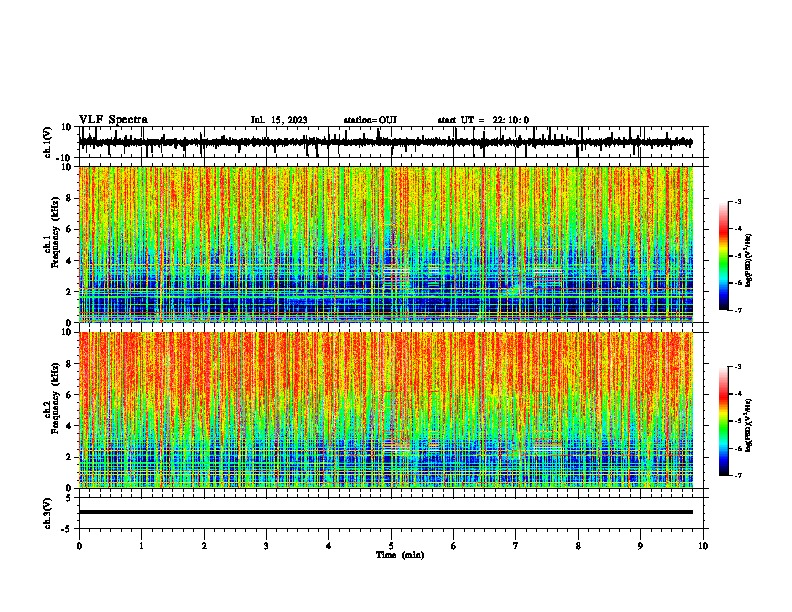The height and width of the screenshot is (612, 792).
Task: Click time axis tick label "2"
Action: tap(204, 546)
